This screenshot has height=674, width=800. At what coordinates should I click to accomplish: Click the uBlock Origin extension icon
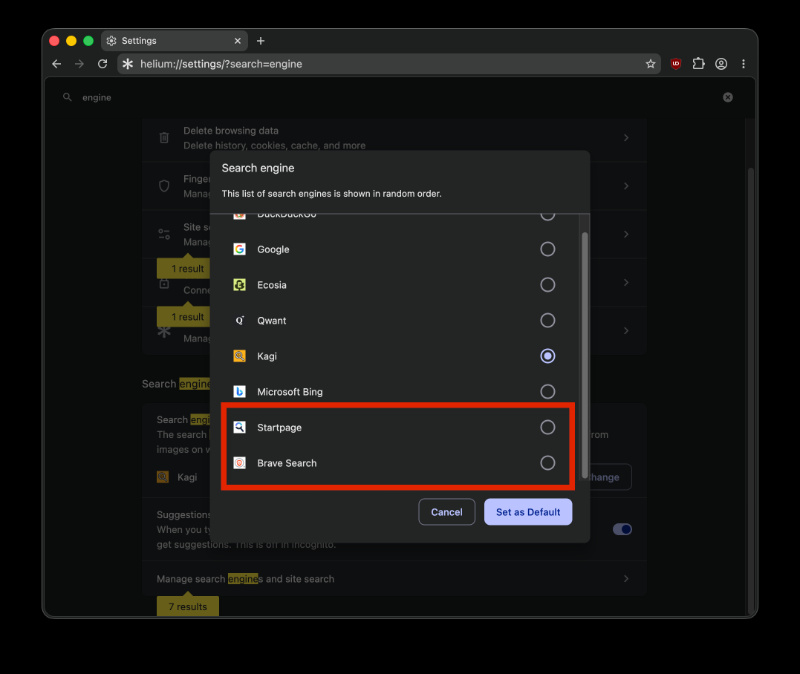(676, 64)
